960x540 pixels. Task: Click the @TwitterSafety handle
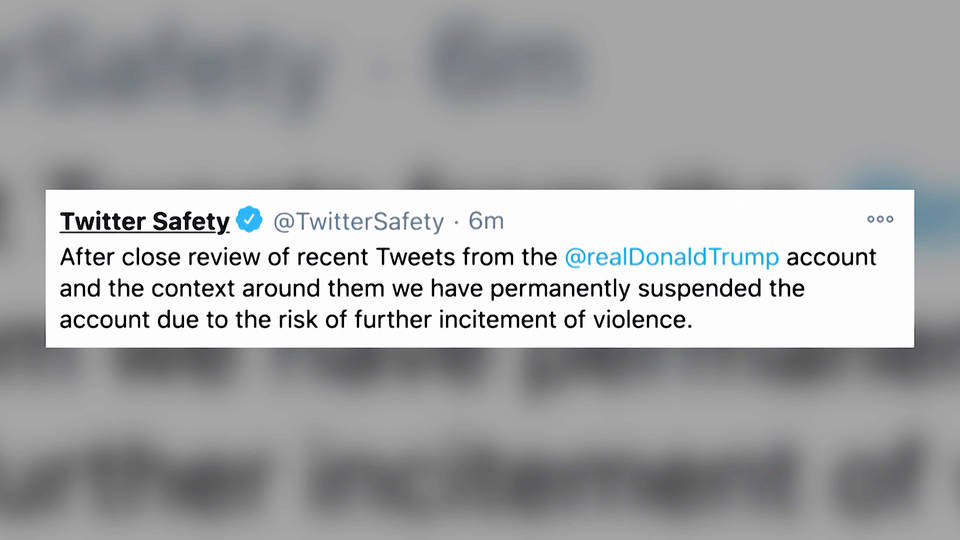(358, 221)
